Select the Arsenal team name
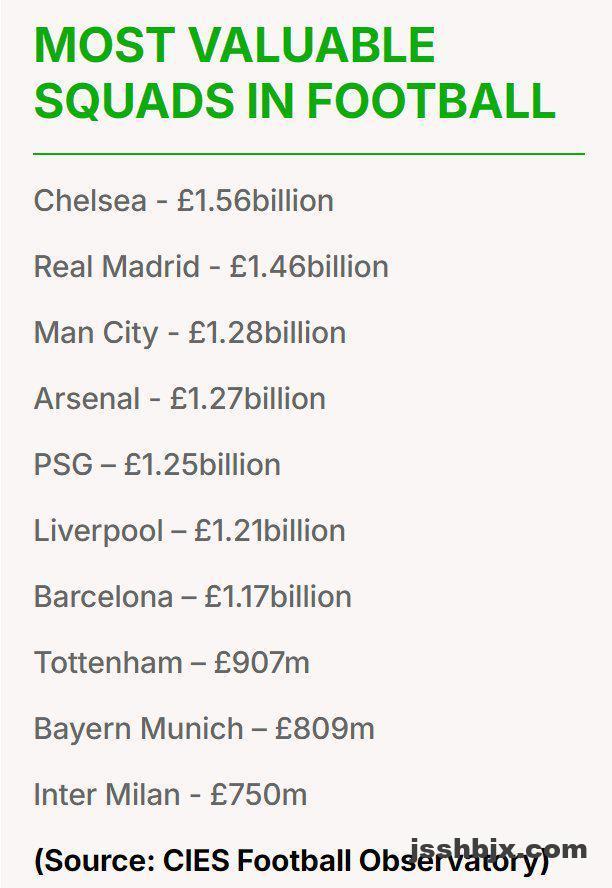Image resolution: width=612 pixels, height=888 pixels. 87,399
